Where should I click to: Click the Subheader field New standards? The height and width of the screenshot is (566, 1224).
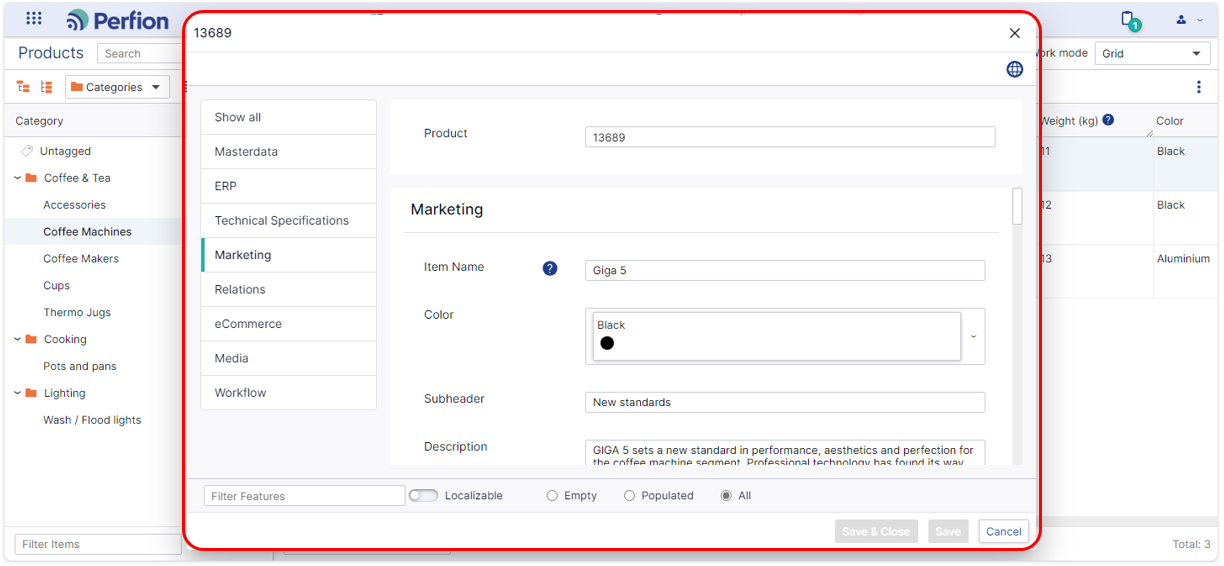click(x=785, y=402)
